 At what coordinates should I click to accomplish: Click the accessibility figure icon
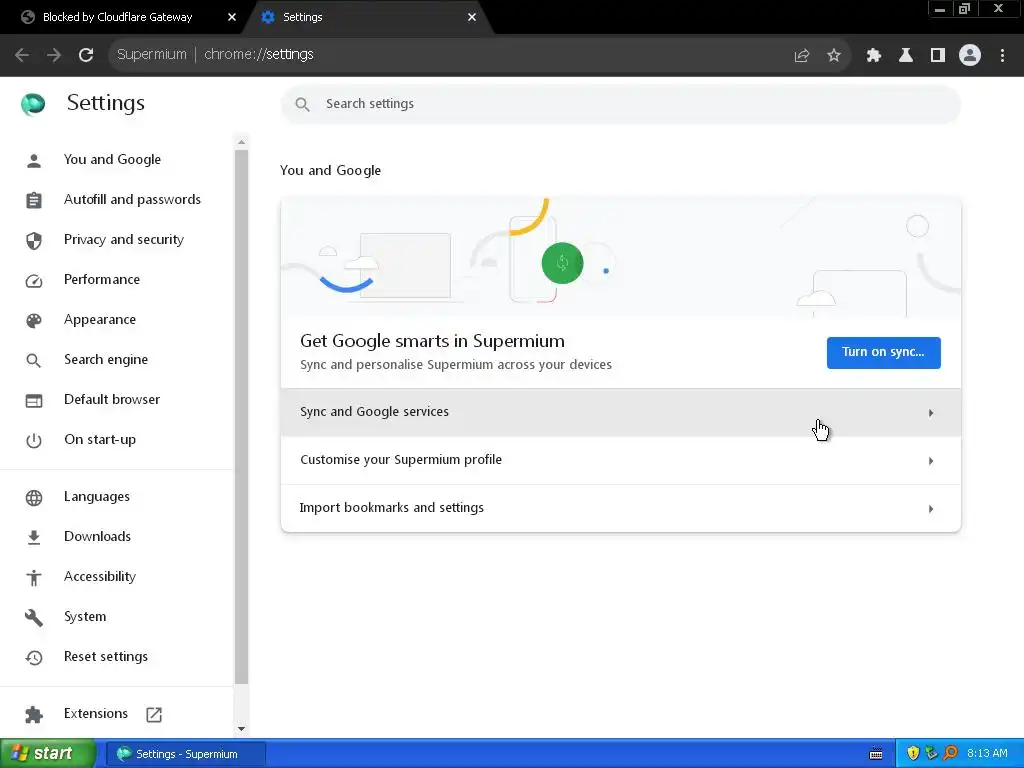(34, 577)
